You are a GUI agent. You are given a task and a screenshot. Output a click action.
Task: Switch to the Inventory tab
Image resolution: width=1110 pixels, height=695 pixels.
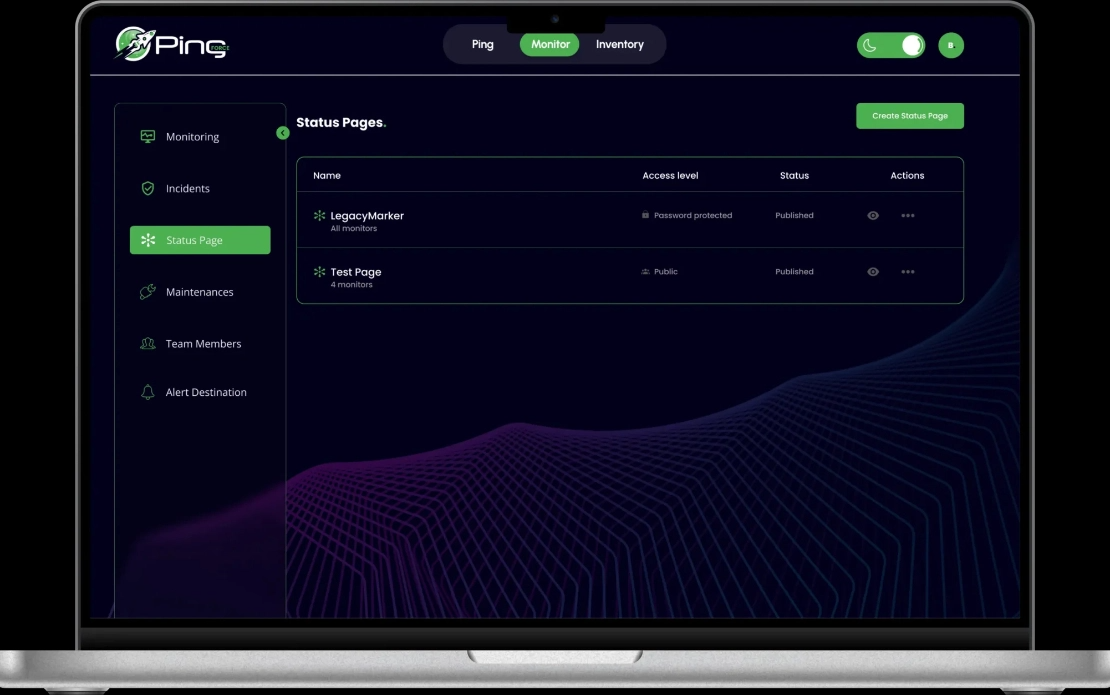click(619, 44)
